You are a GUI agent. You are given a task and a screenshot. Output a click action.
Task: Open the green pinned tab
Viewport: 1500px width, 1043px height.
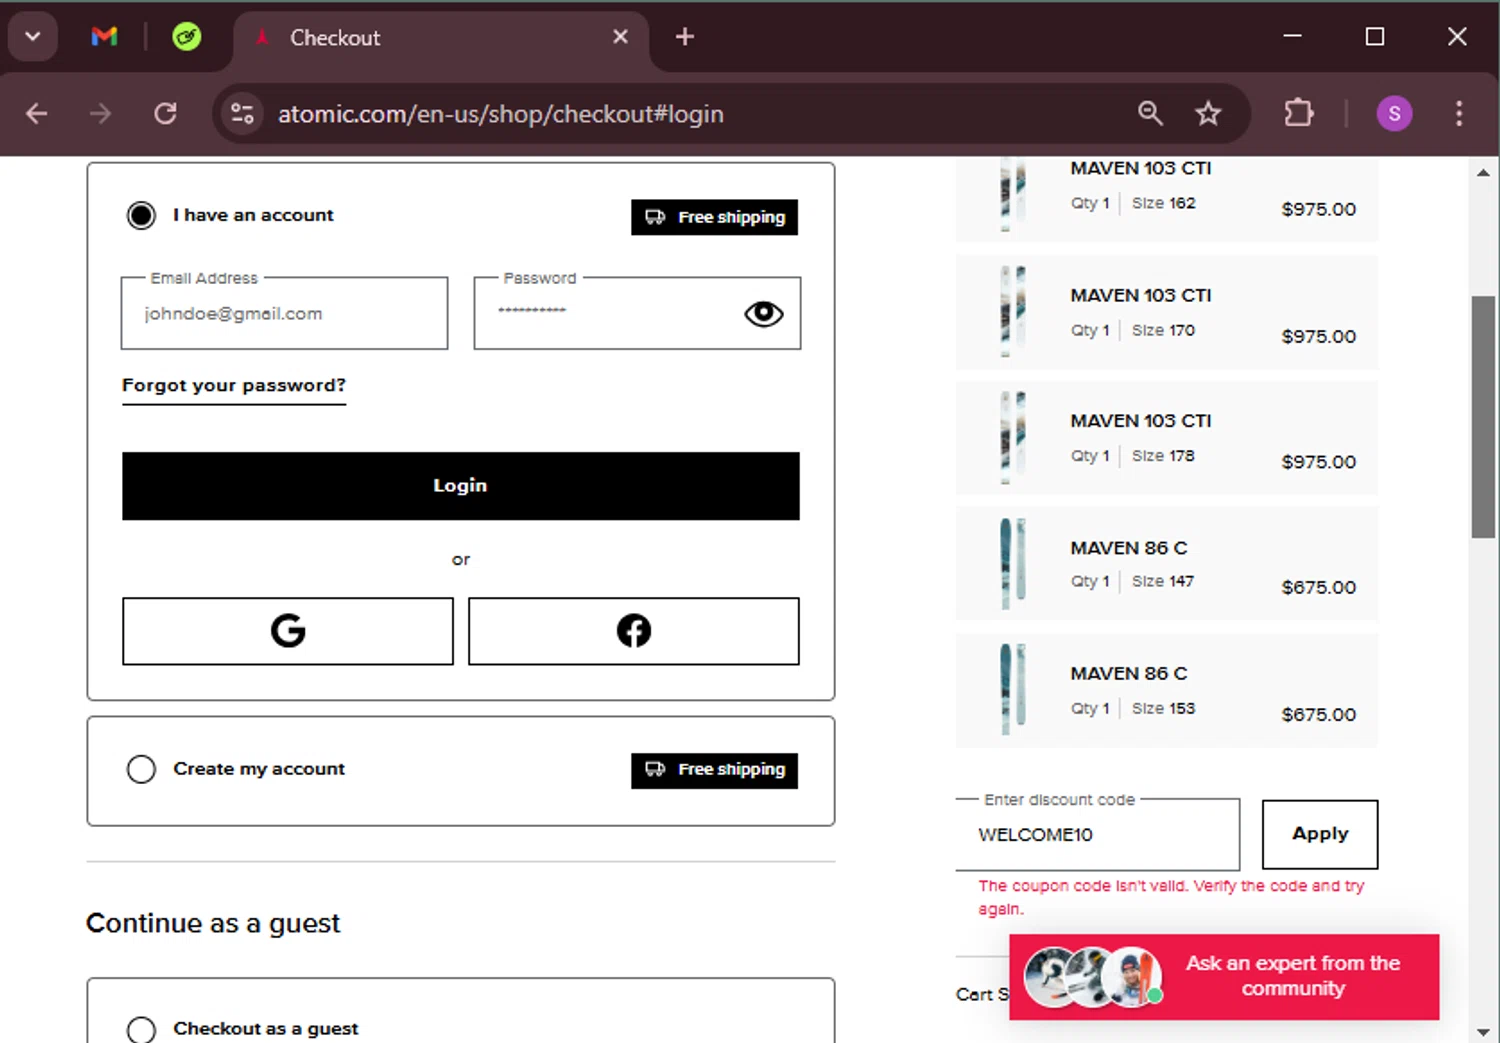tap(186, 37)
